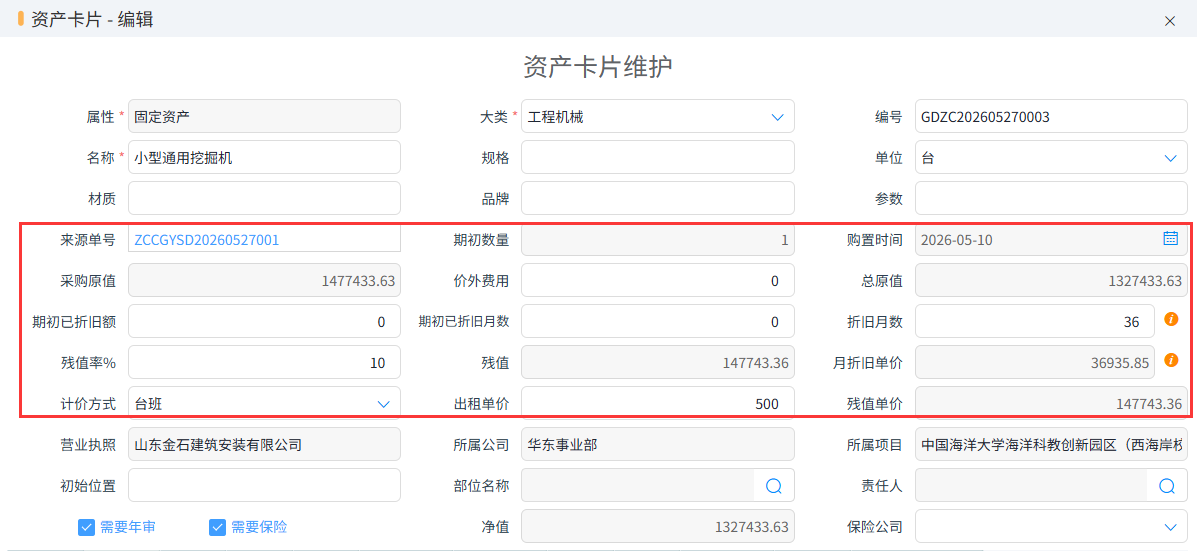
Task: Click the 出租单价 field showing 500
Action: 658,404
